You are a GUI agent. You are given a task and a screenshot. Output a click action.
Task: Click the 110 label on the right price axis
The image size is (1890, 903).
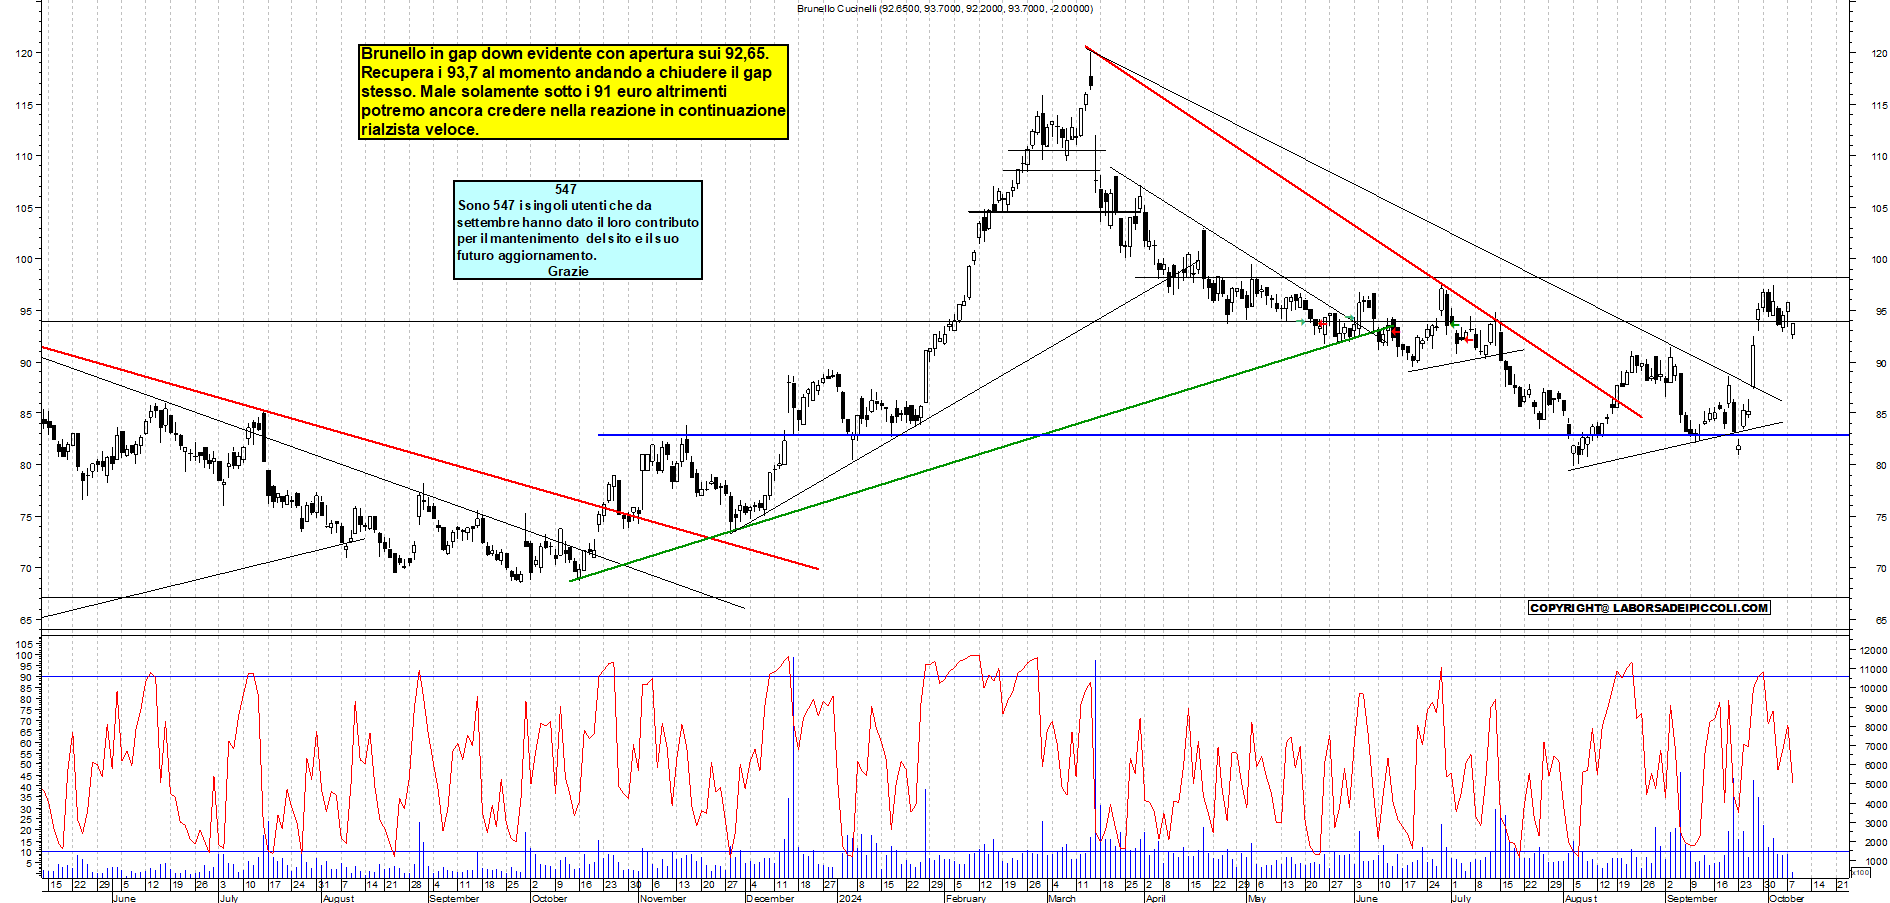[1880, 156]
